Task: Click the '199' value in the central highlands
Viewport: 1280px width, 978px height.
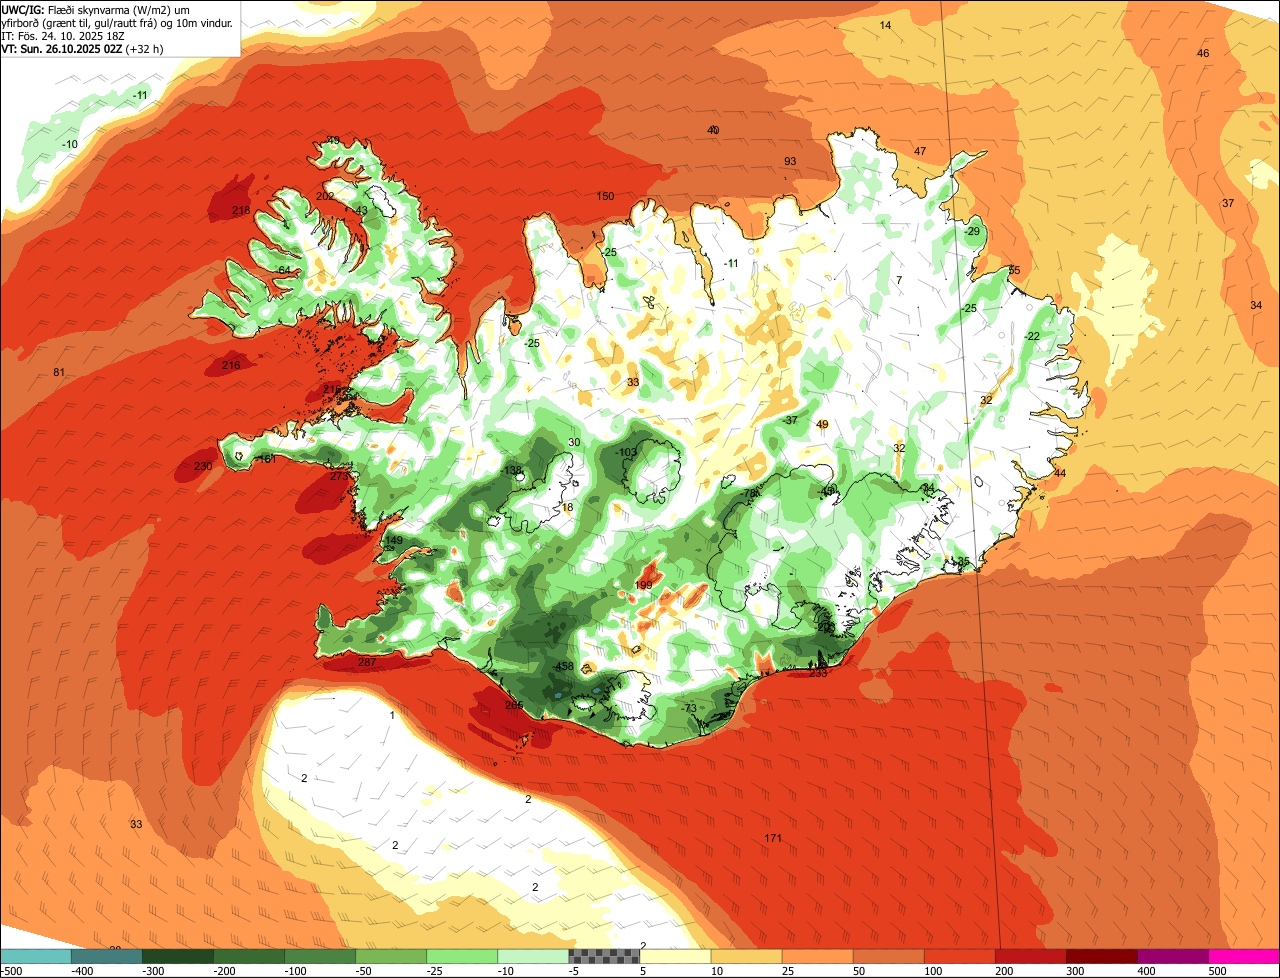Action: pyautogui.click(x=644, y=585)
